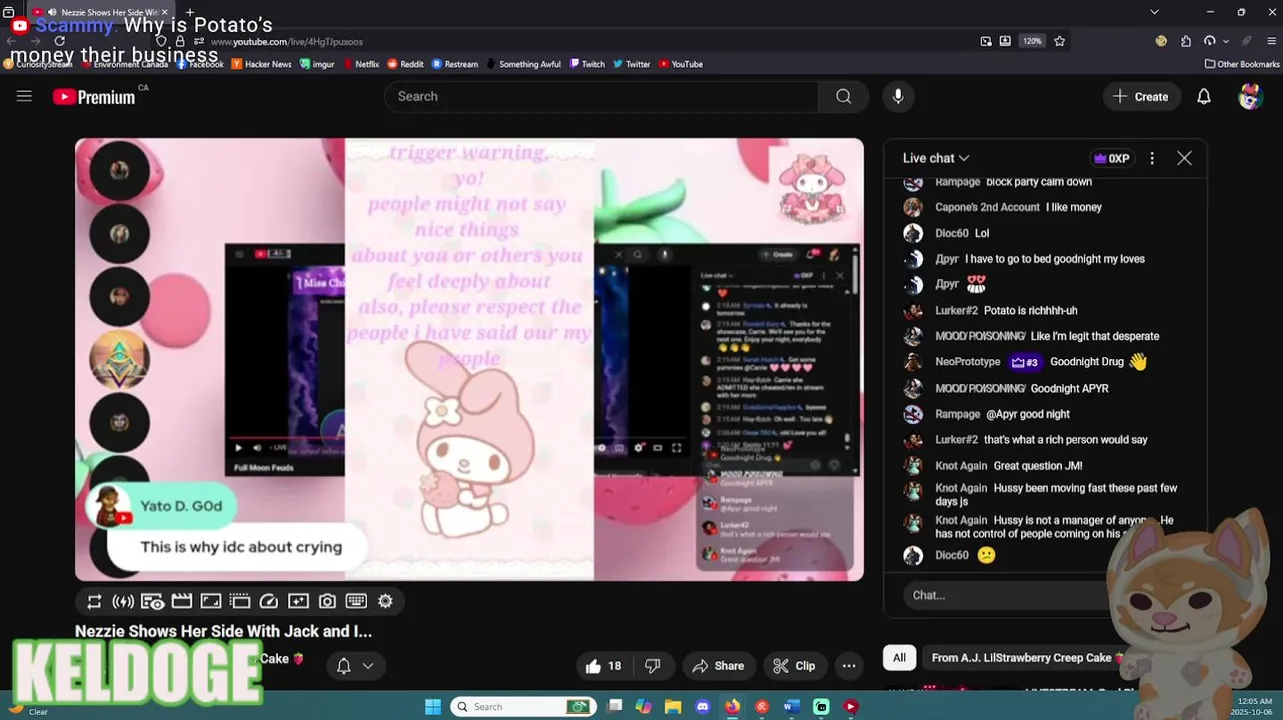This screenshot has height=720, width=1283.
Task: Click the search magnifier button
Action: click(x=844, y=96)
